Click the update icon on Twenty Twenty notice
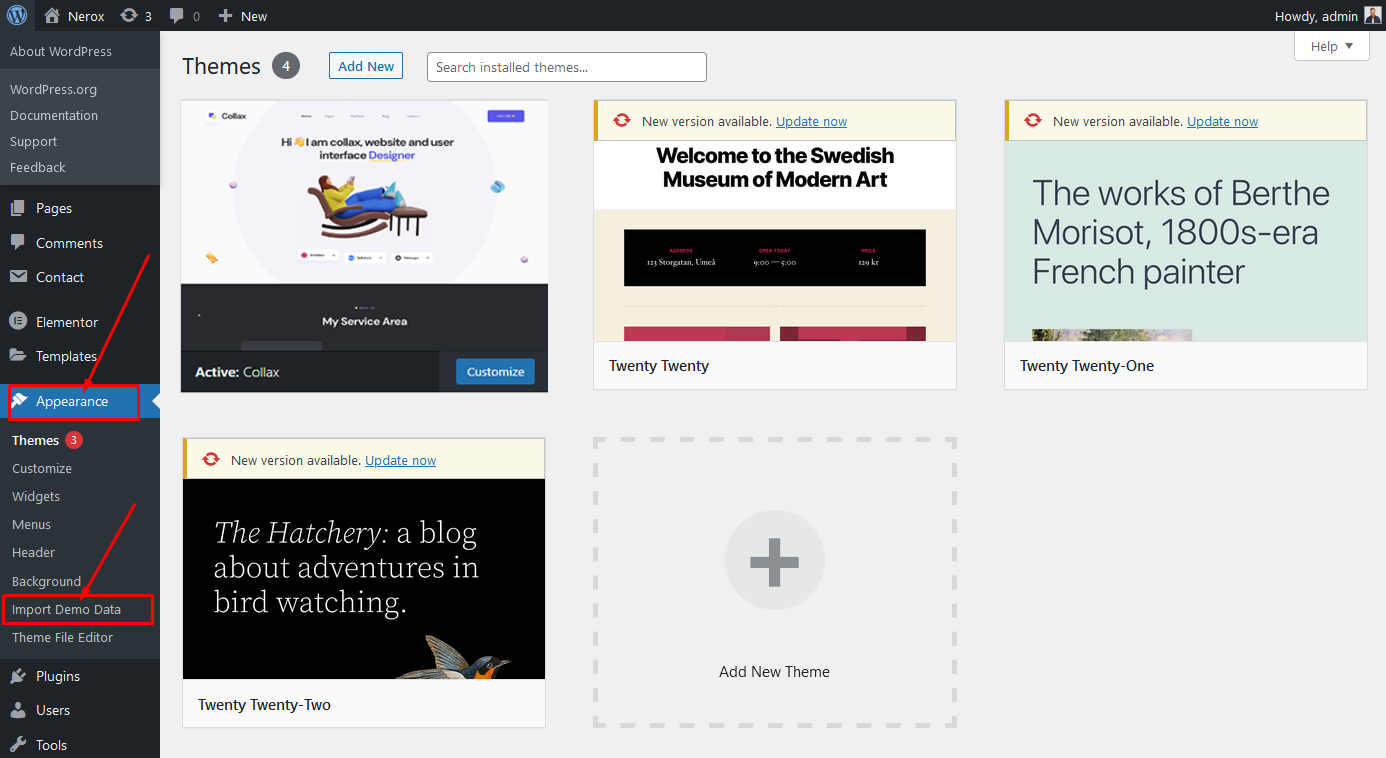Viewport: 1386px width, 758px height. click(622, 121)
